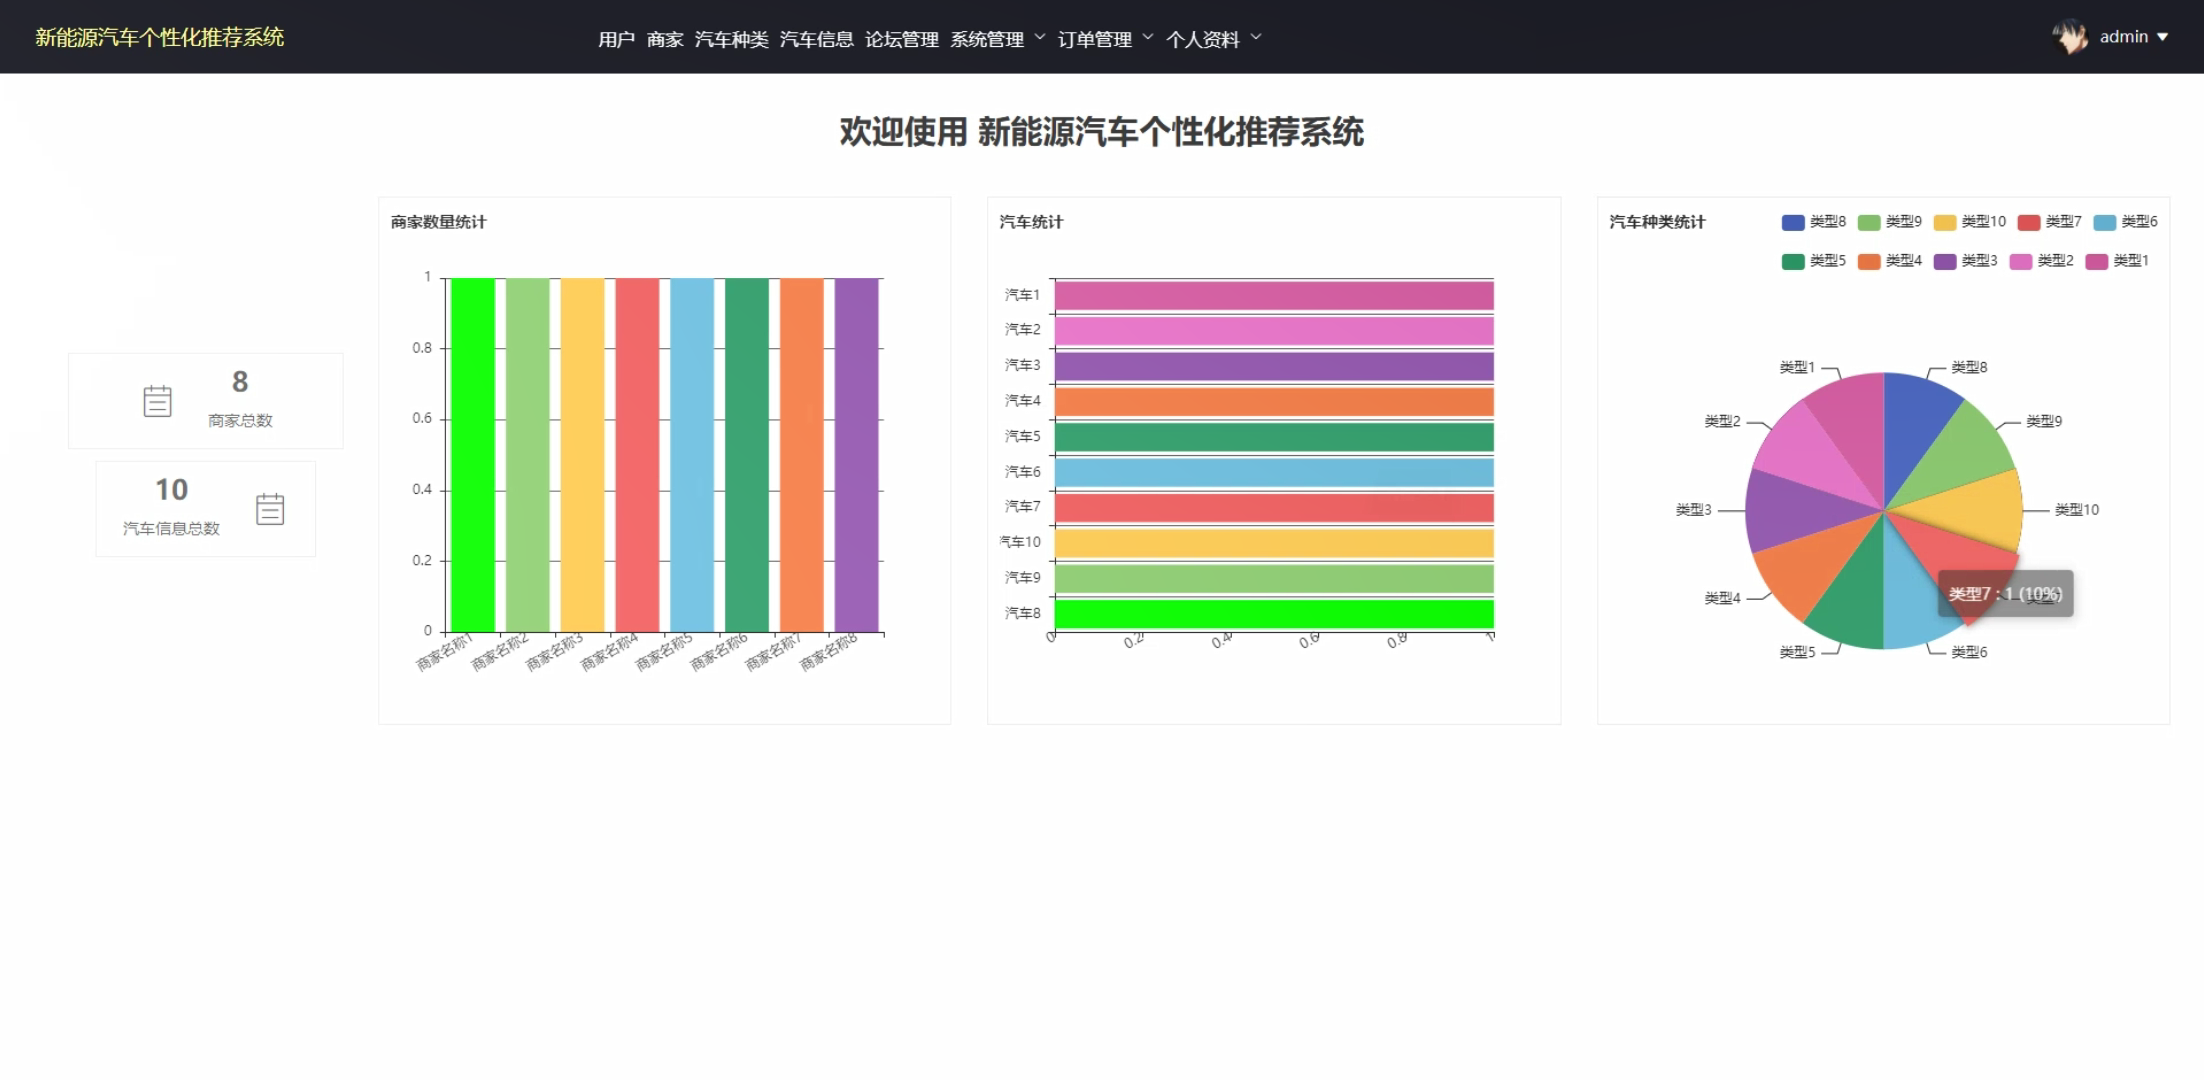Click the clipboard icon on 商家总数 card
Image resolution: width=2204 pixels, height=1080 pixels.
coord(158,399)
